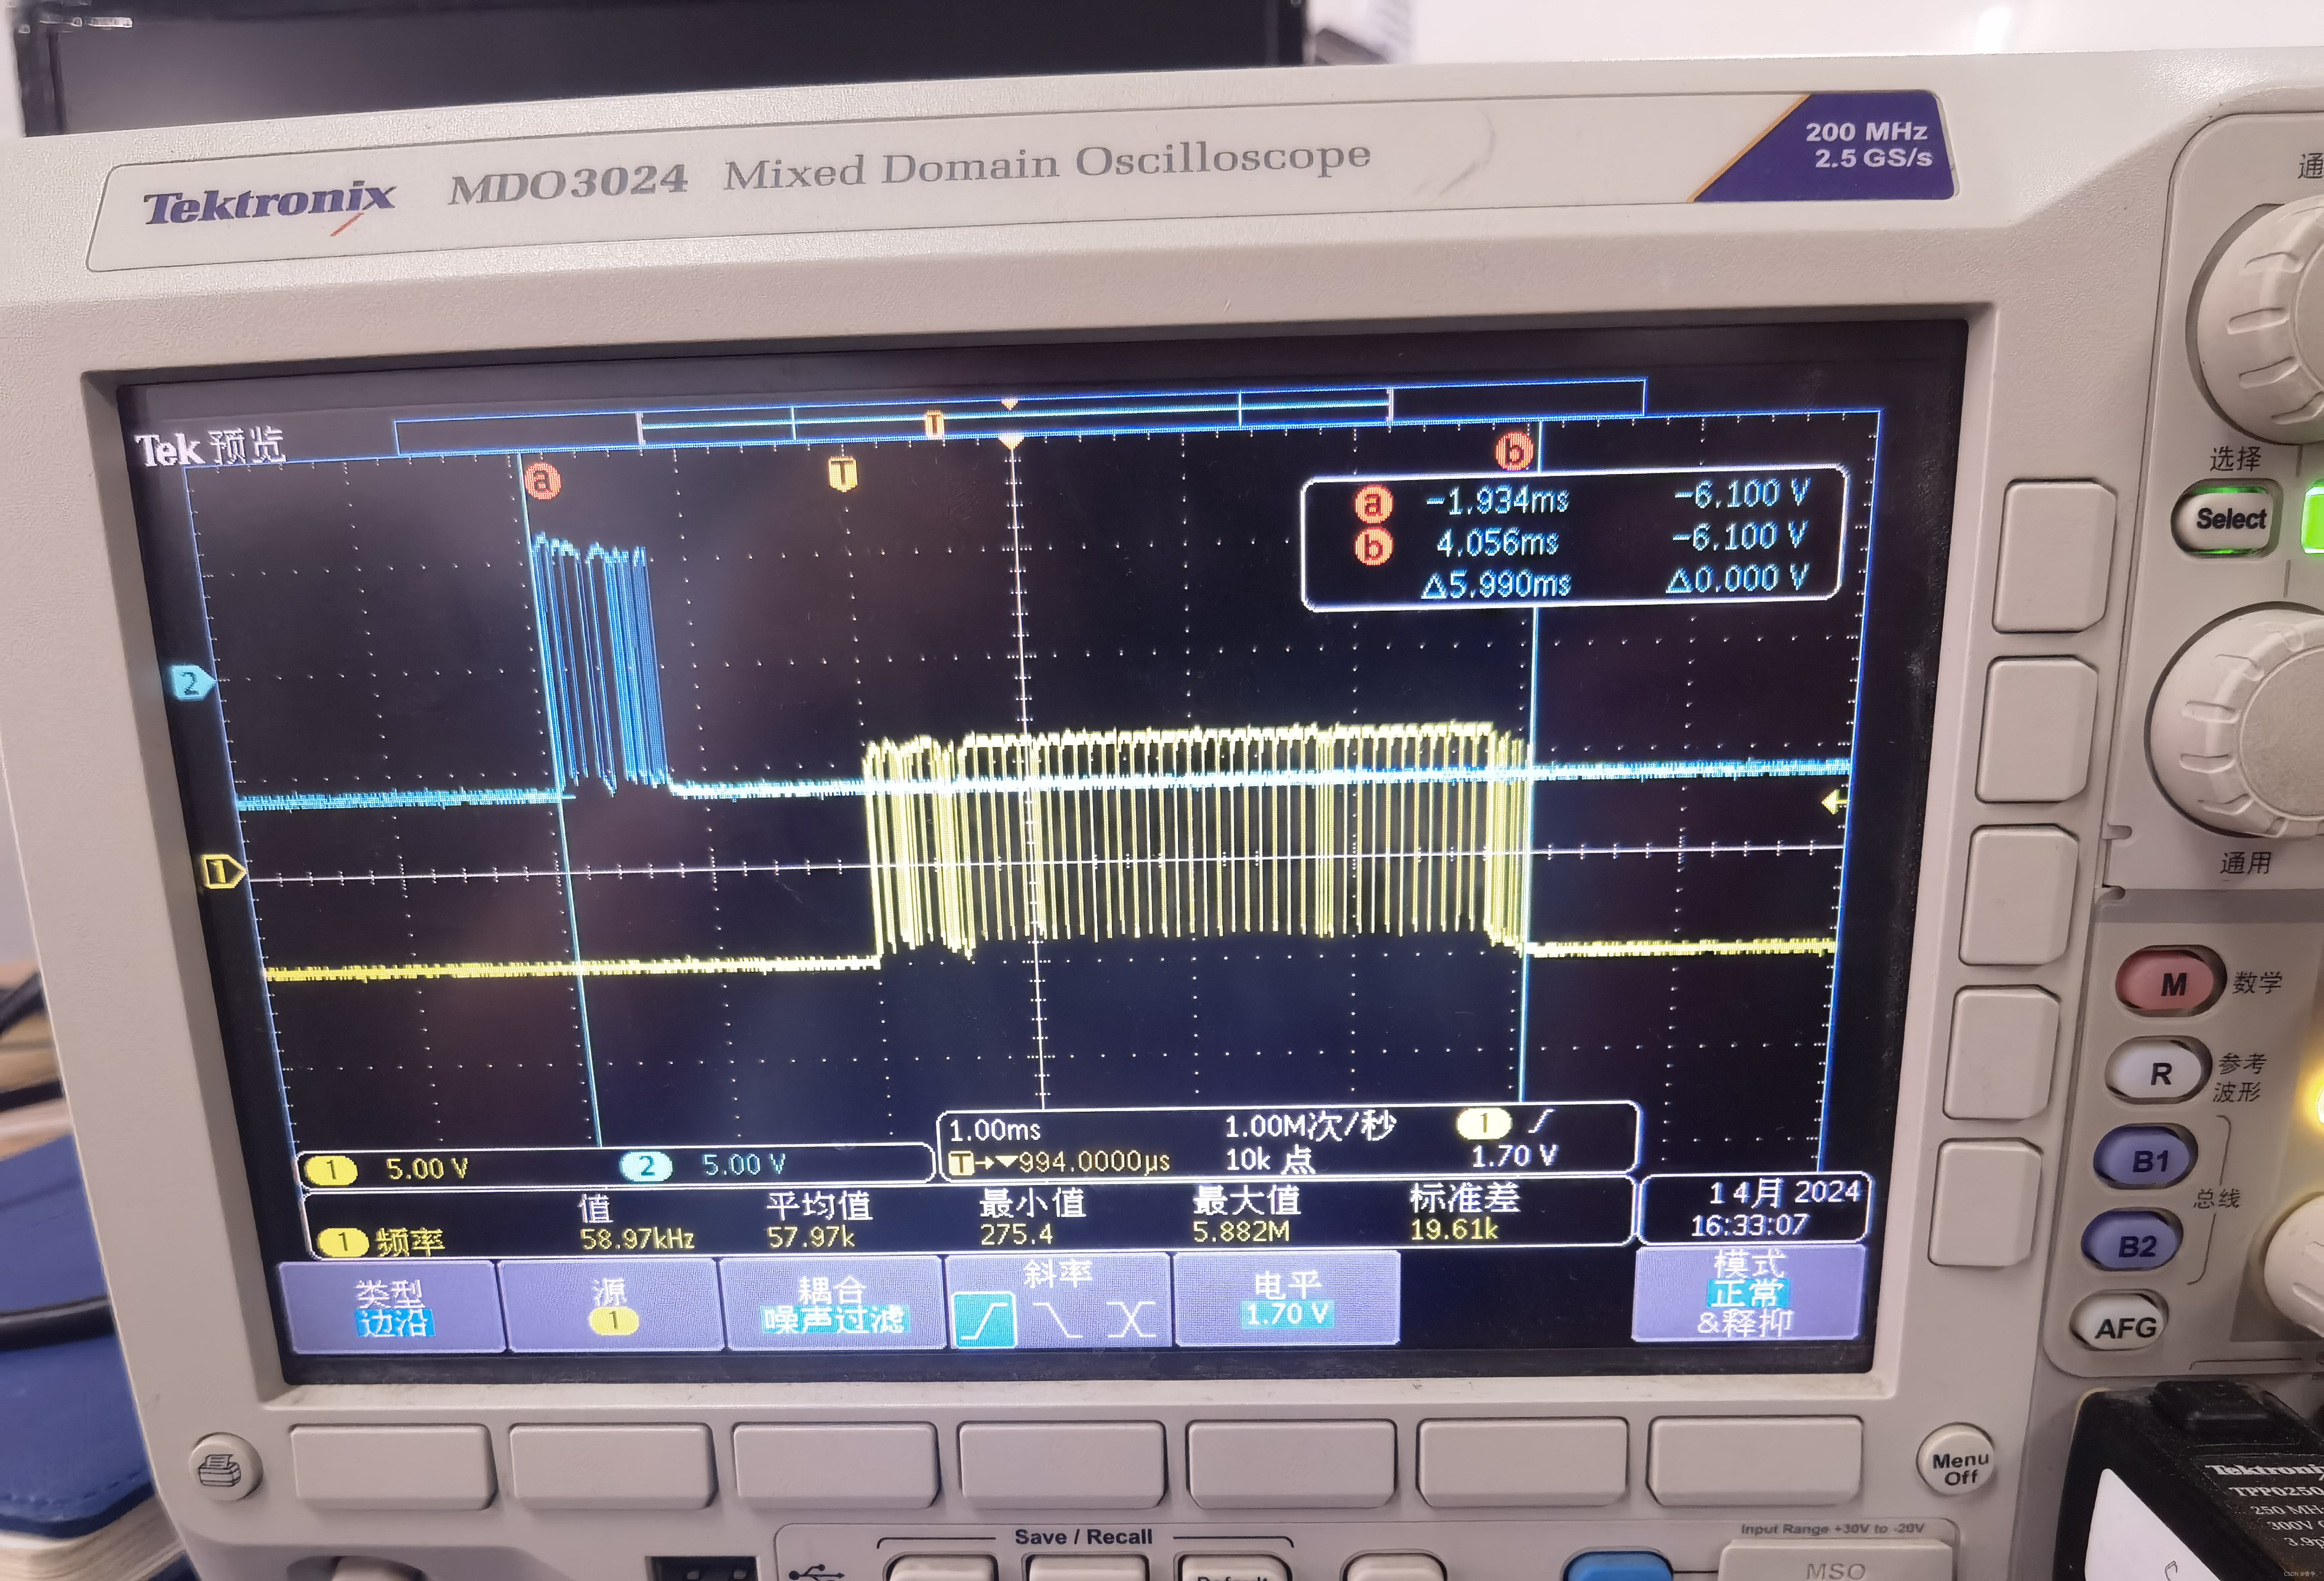Click cursor b marker at top of graticule
Image resolution: width=2324 pixels, height=1581 pixels.
point(1513,451)
